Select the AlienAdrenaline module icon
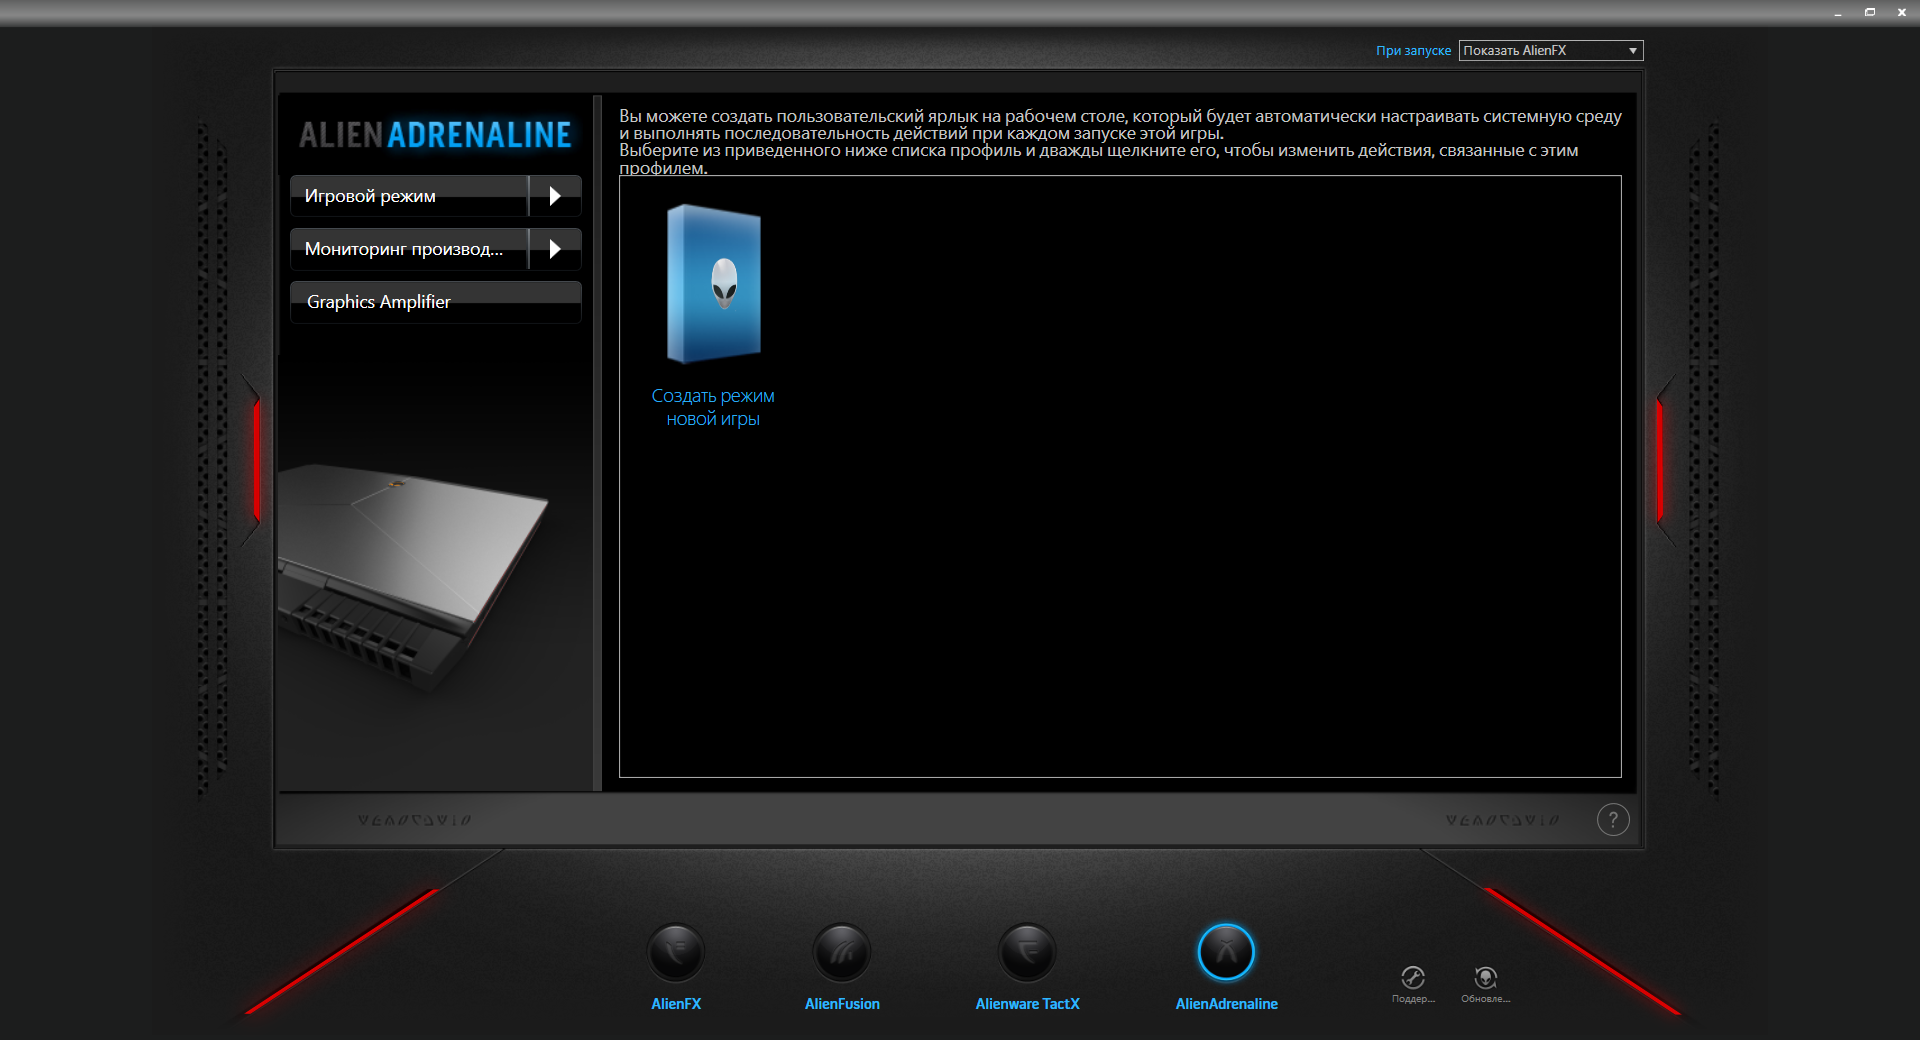 (1226, 951)
